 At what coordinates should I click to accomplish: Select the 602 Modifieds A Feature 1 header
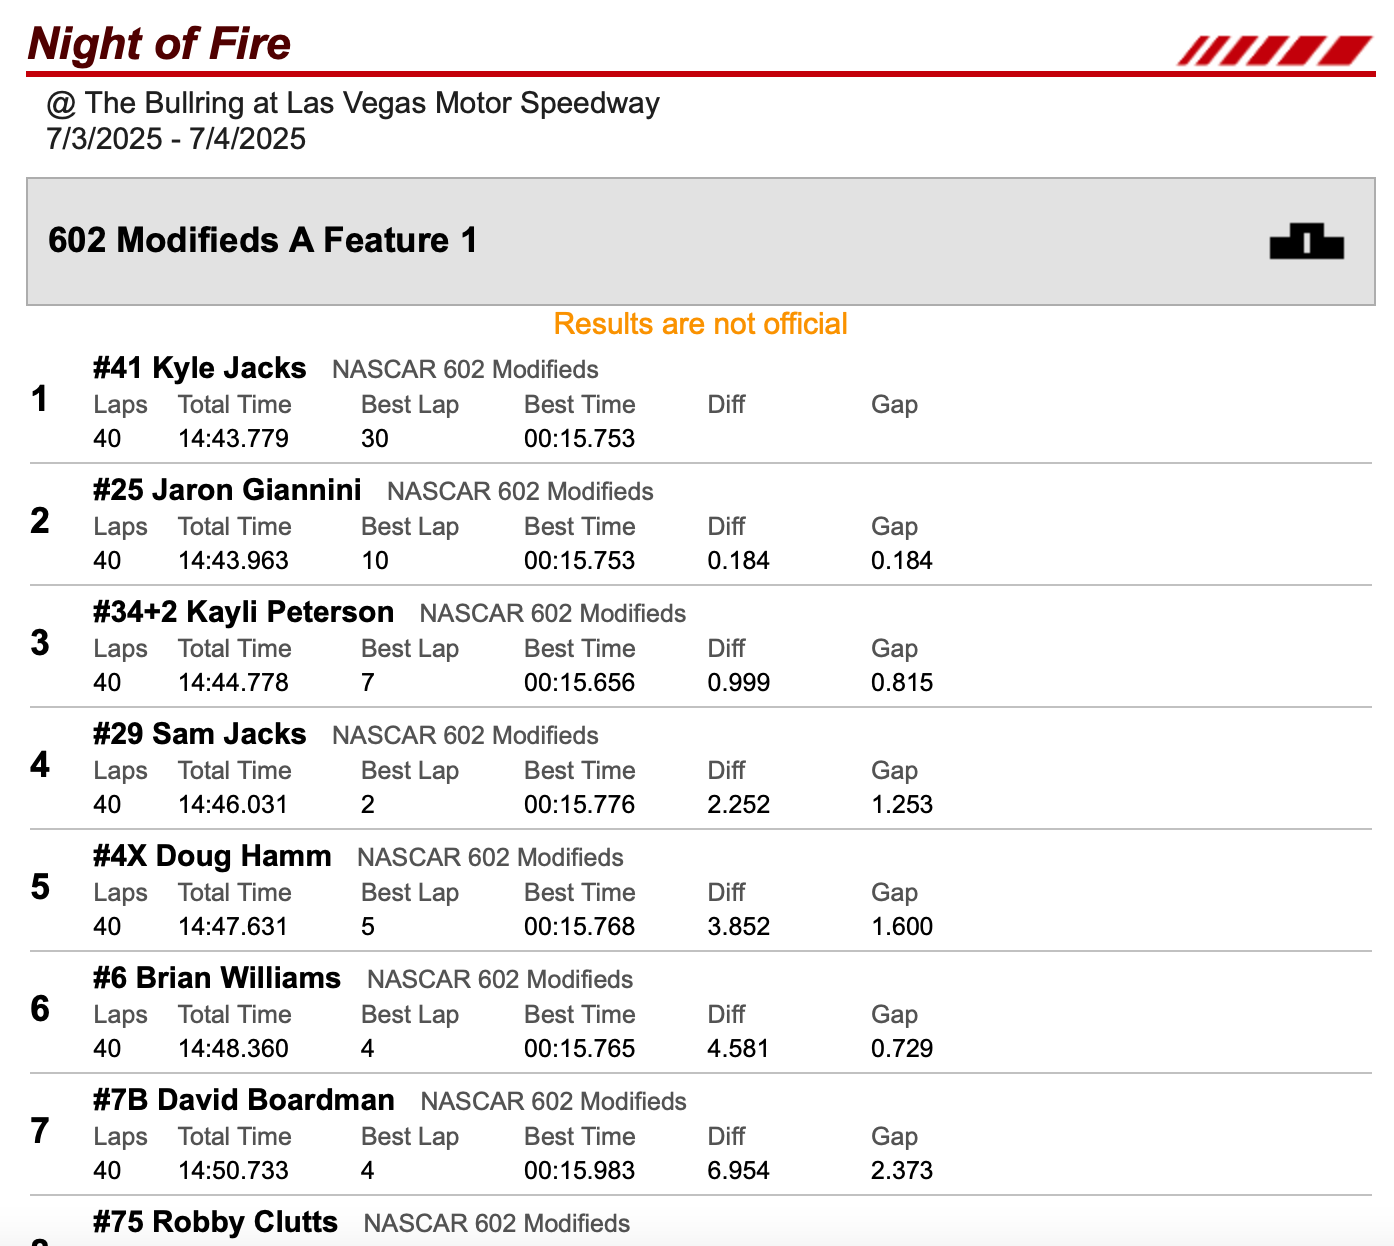263,240
